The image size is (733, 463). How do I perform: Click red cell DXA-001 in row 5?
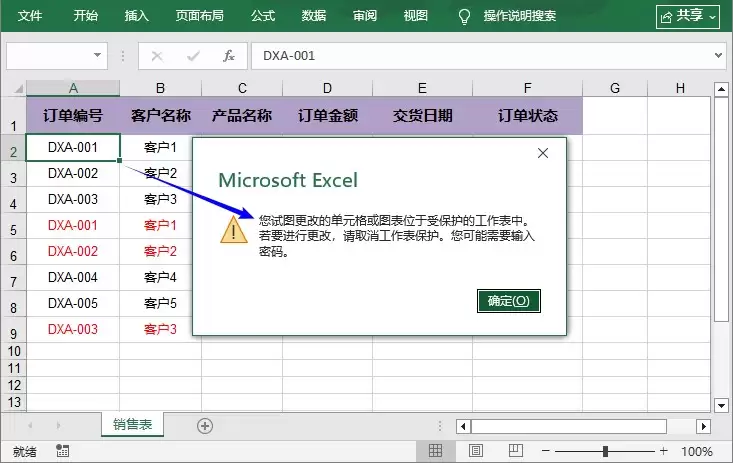pyautogui.click(x=73, y=225)
